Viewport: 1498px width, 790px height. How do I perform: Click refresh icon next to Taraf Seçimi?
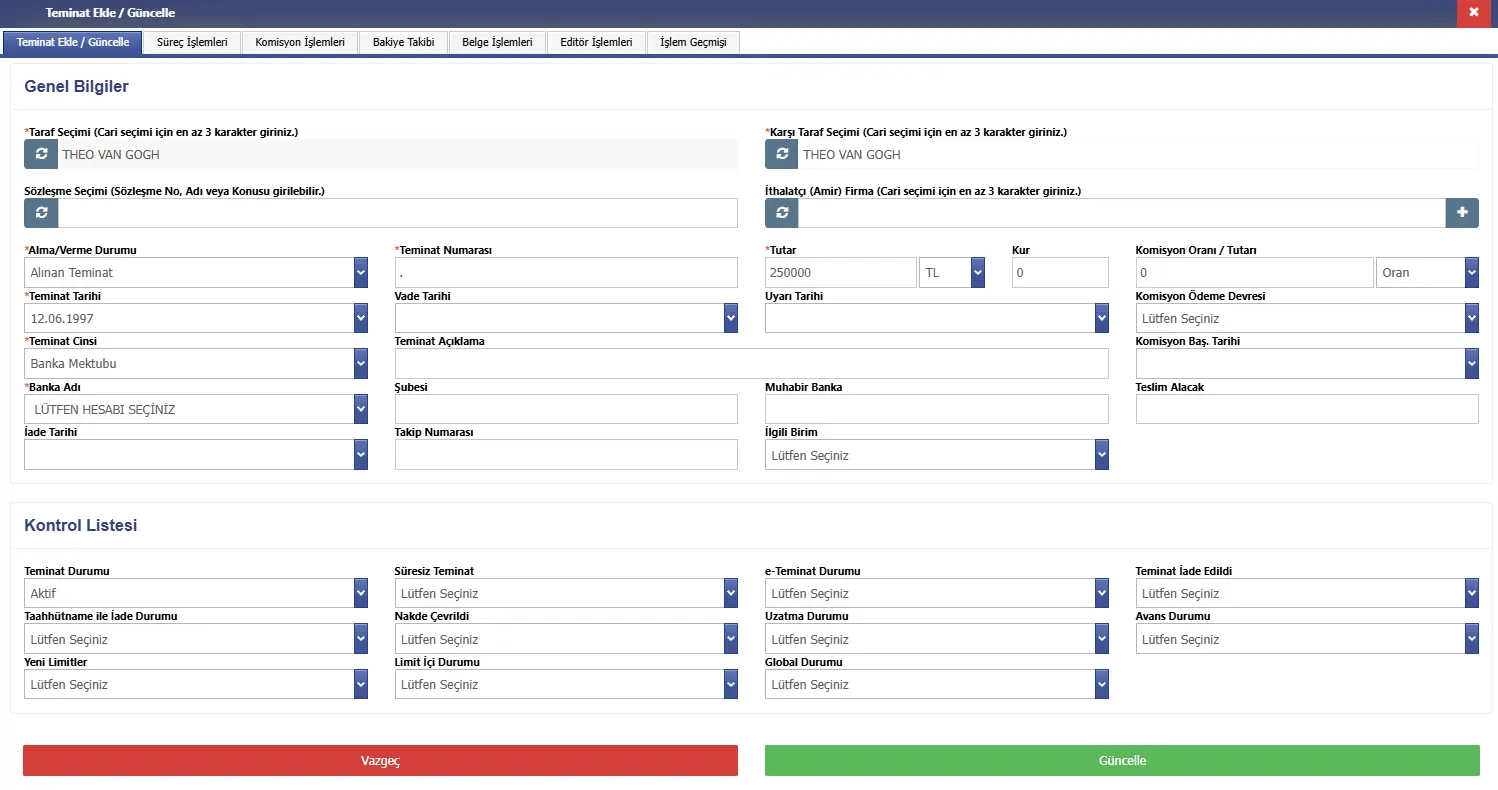pyautogui.click(x=41, y=154)
